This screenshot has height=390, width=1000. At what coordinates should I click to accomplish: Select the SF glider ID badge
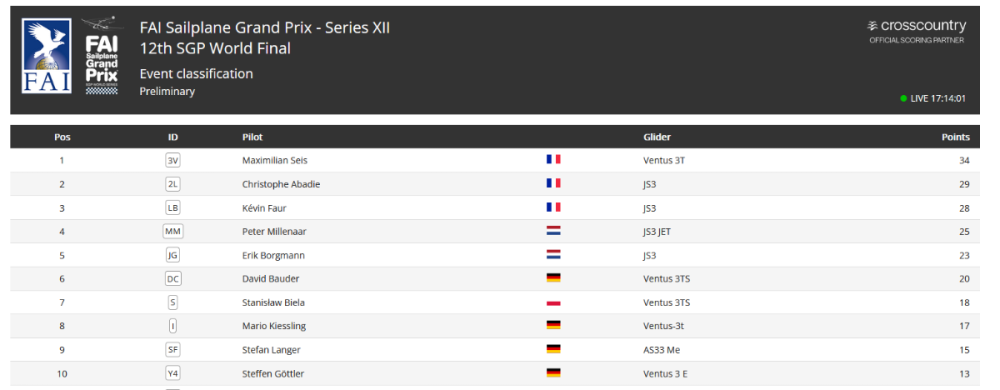tap(173, 350)
